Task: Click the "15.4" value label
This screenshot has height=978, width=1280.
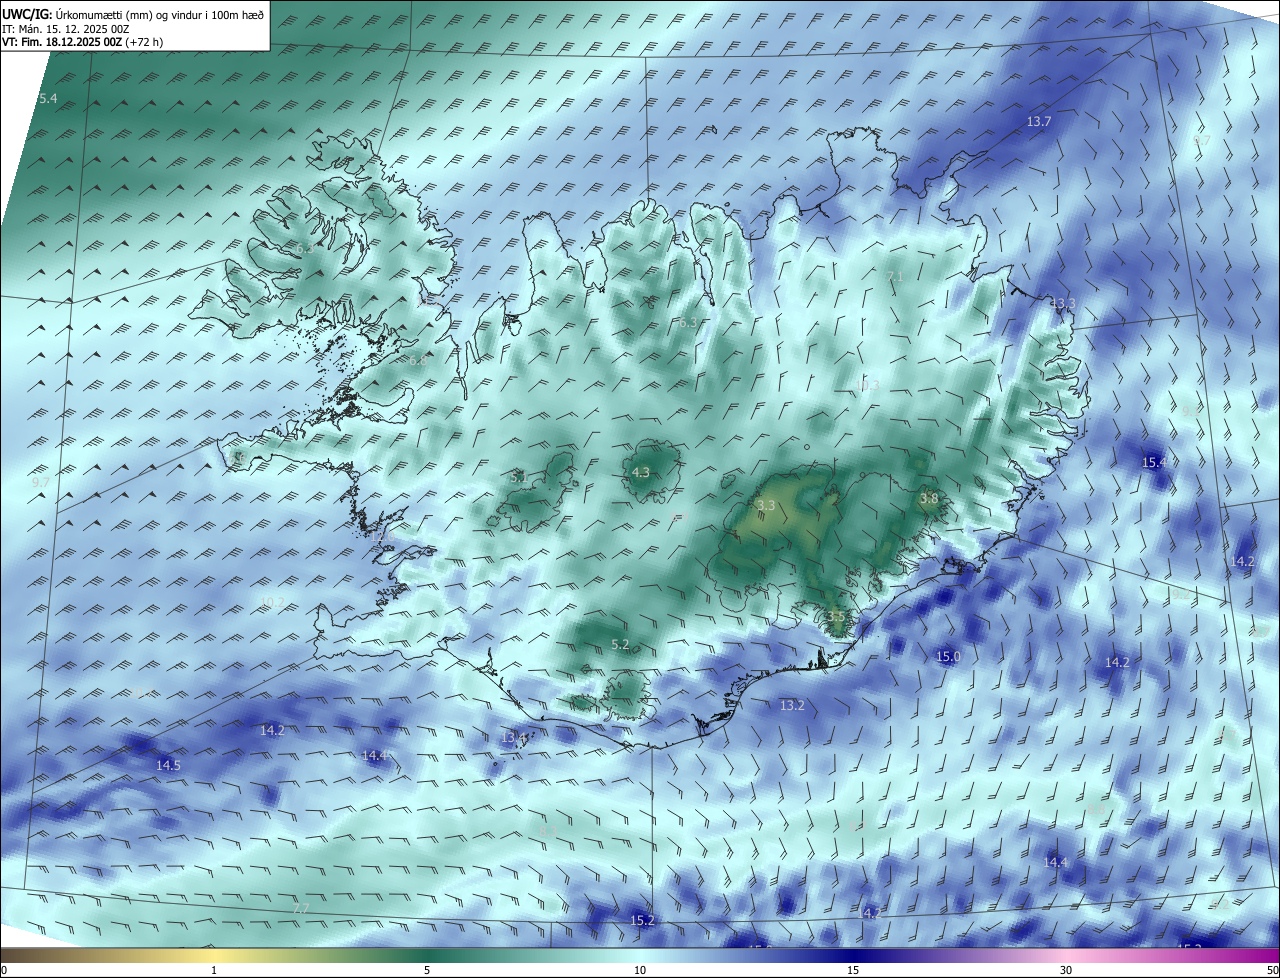Action: pyautogui.click(x=1154, y=462)
